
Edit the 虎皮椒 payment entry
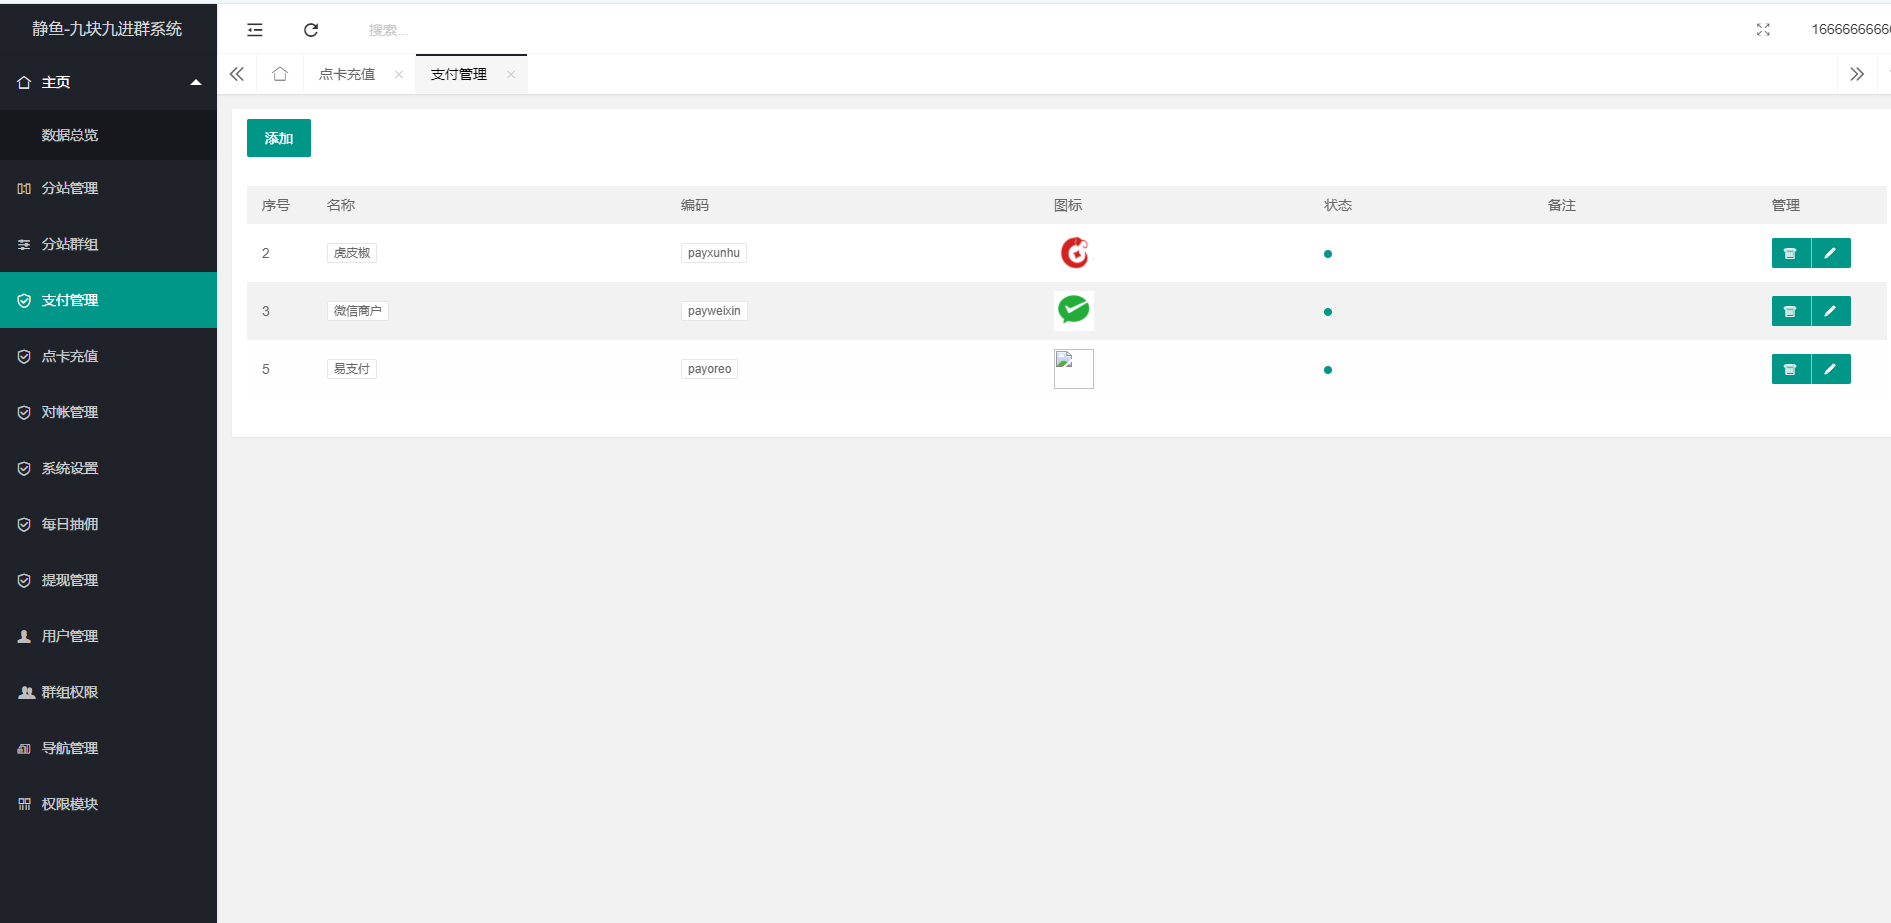tap(1830, 253)
